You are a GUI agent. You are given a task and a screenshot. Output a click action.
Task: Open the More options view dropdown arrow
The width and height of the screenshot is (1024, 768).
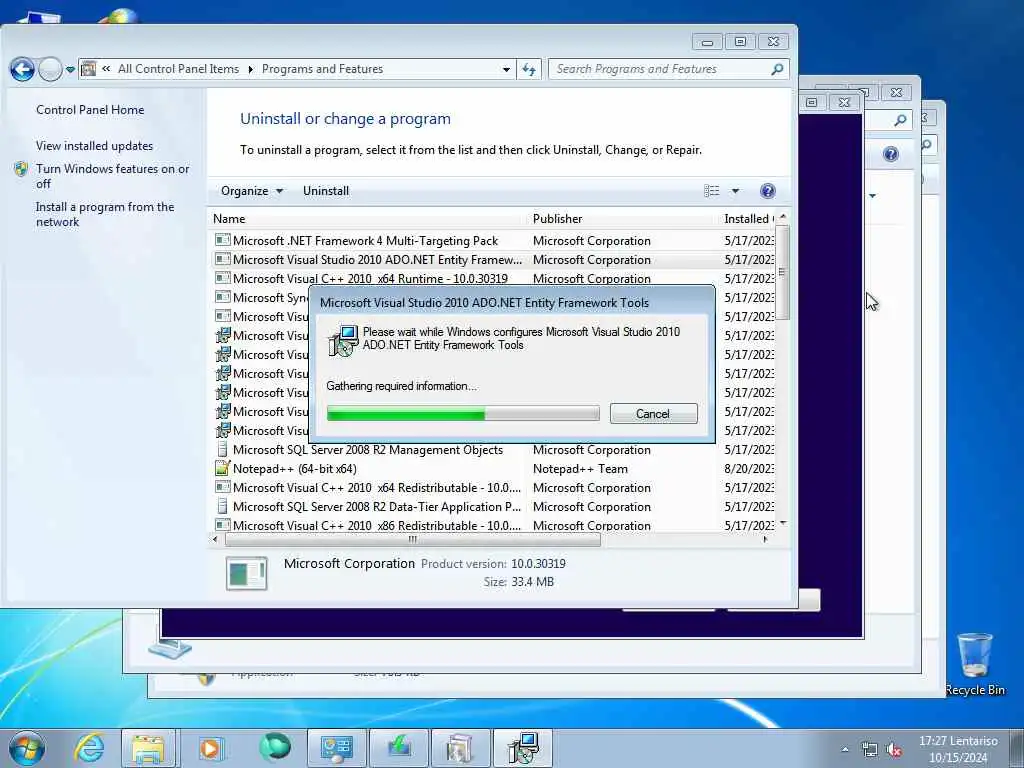point(735,191)
